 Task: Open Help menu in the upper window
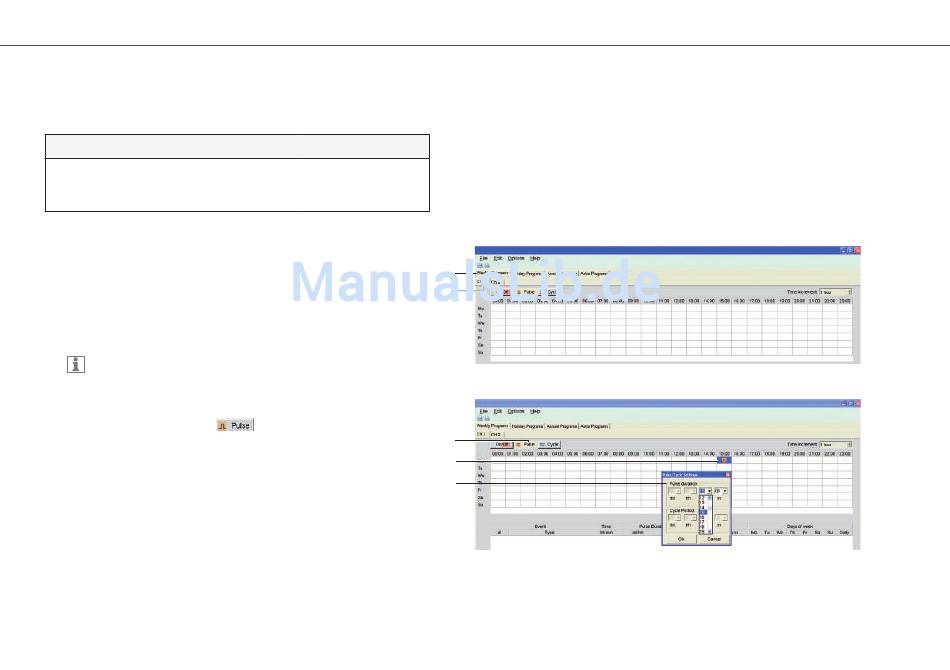coord(535,258)
